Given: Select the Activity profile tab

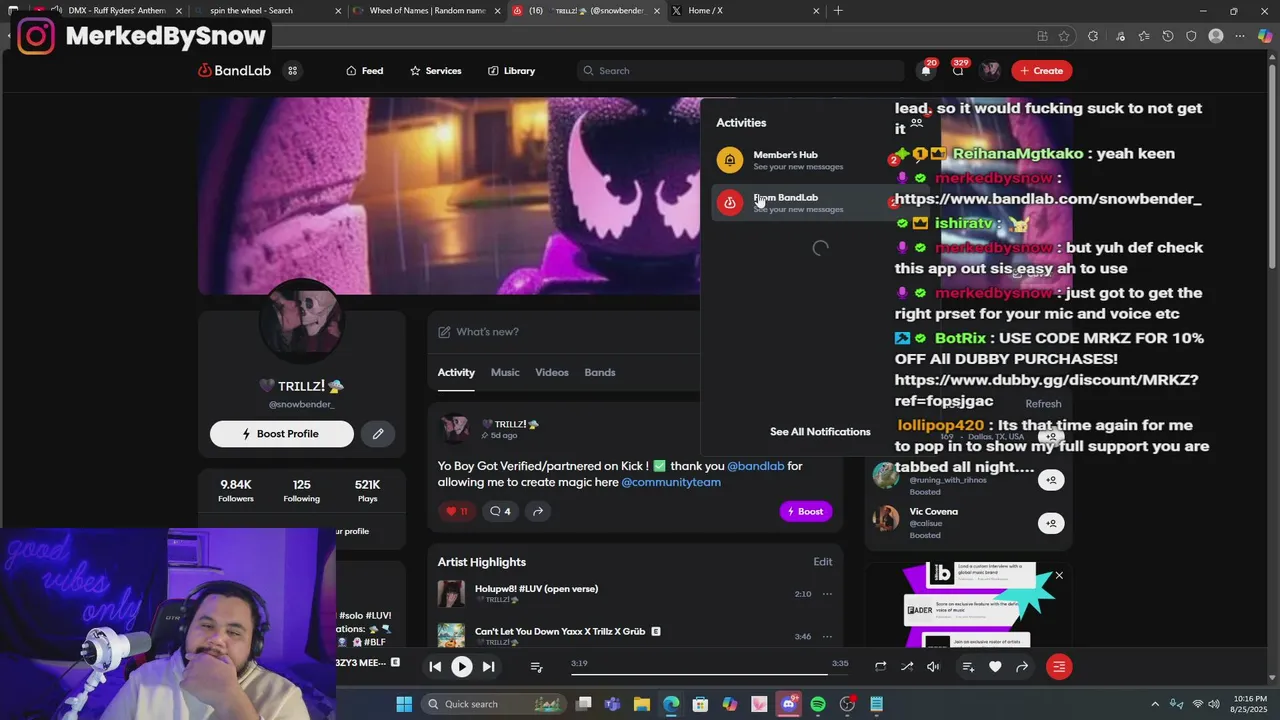Looking at the screenshot, I should [x=456, y=372].
